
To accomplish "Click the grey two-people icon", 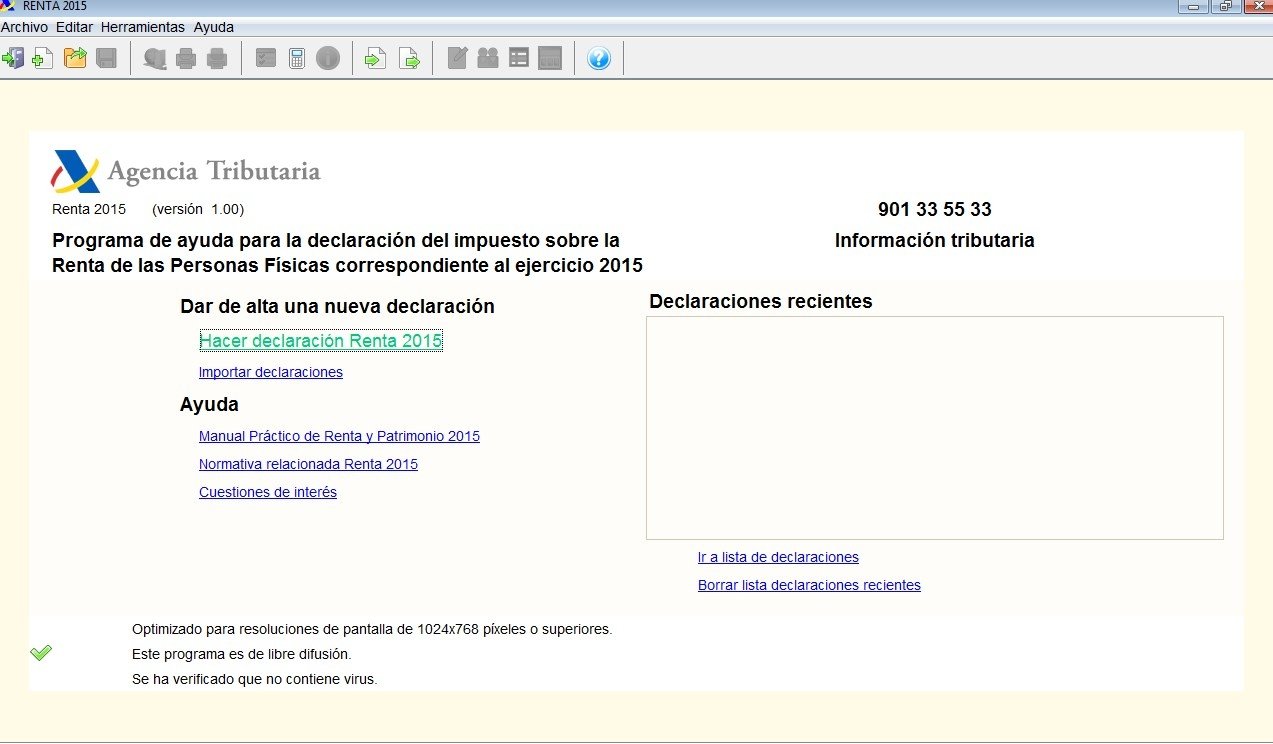I will click(x=488, y=58).
